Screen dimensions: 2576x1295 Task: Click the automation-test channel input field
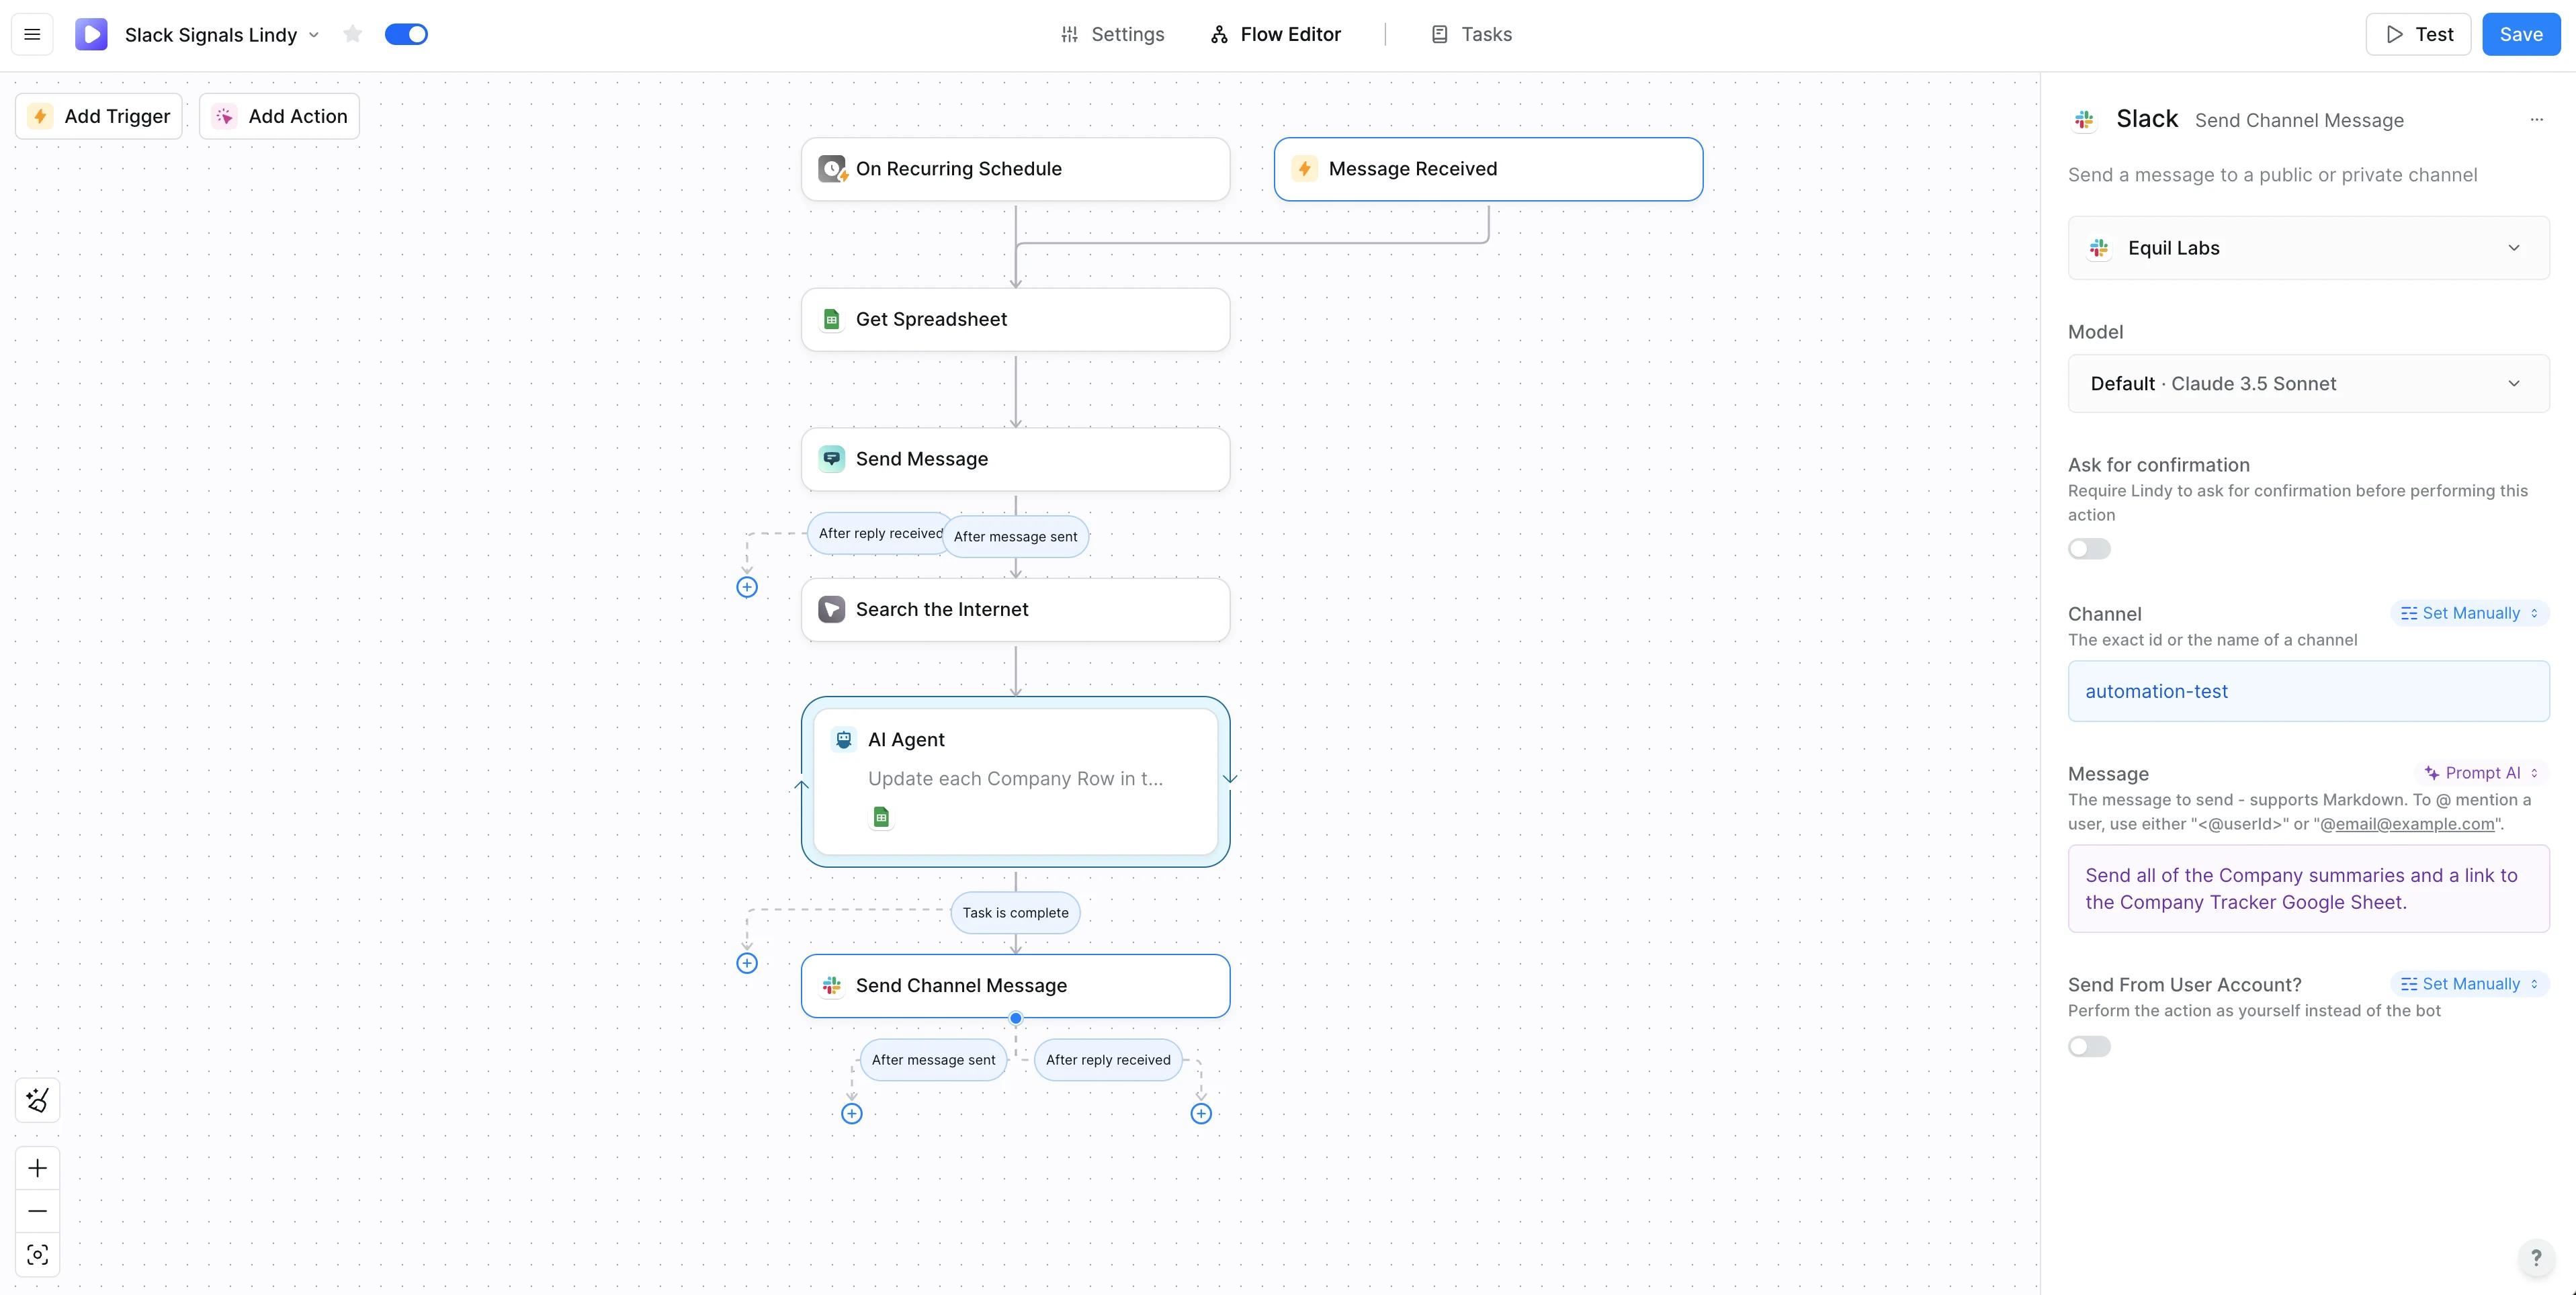tap(2308, 691)
